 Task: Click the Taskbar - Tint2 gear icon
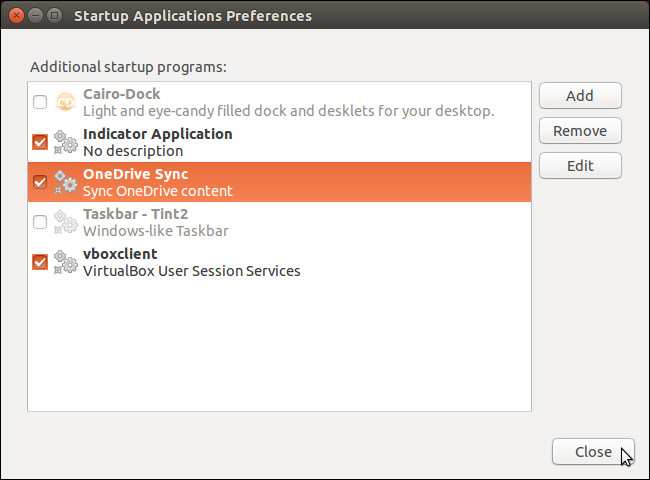(65, 222)
